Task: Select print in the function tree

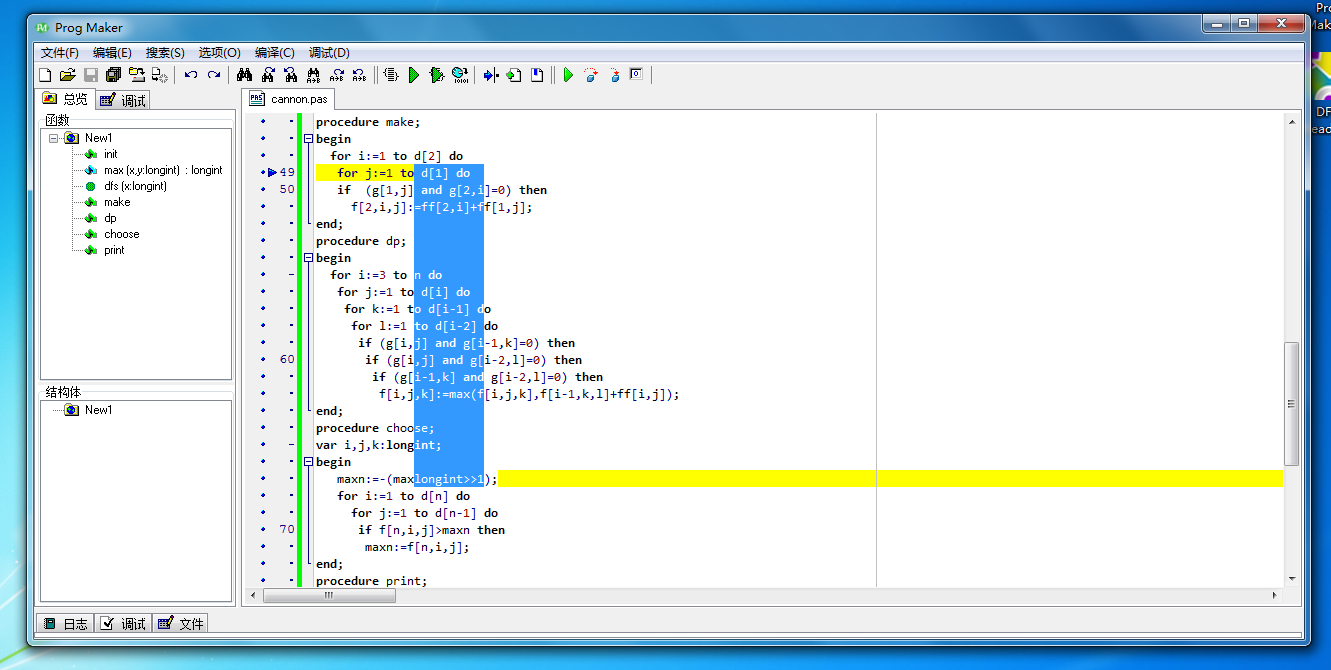Action: pos(114,250)
